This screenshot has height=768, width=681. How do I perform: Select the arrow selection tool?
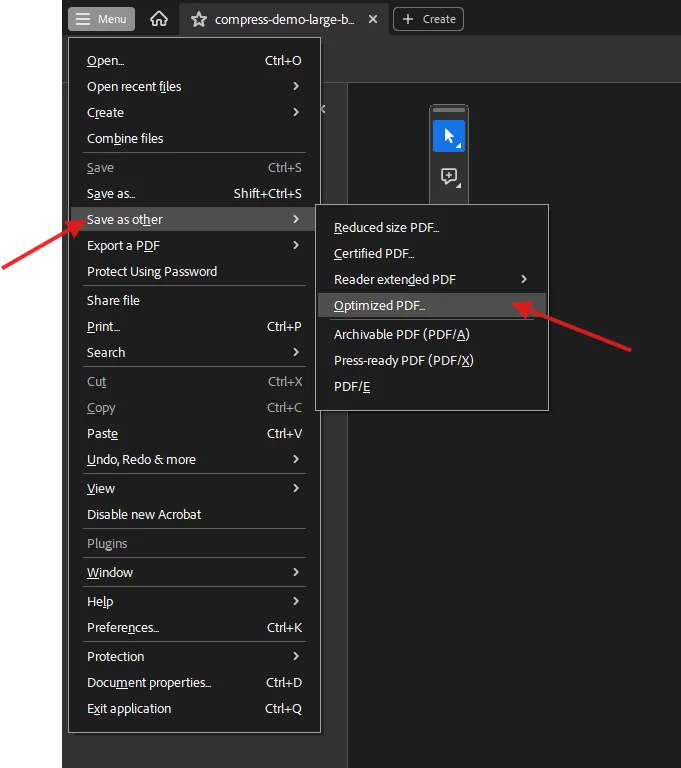[449, 136]
